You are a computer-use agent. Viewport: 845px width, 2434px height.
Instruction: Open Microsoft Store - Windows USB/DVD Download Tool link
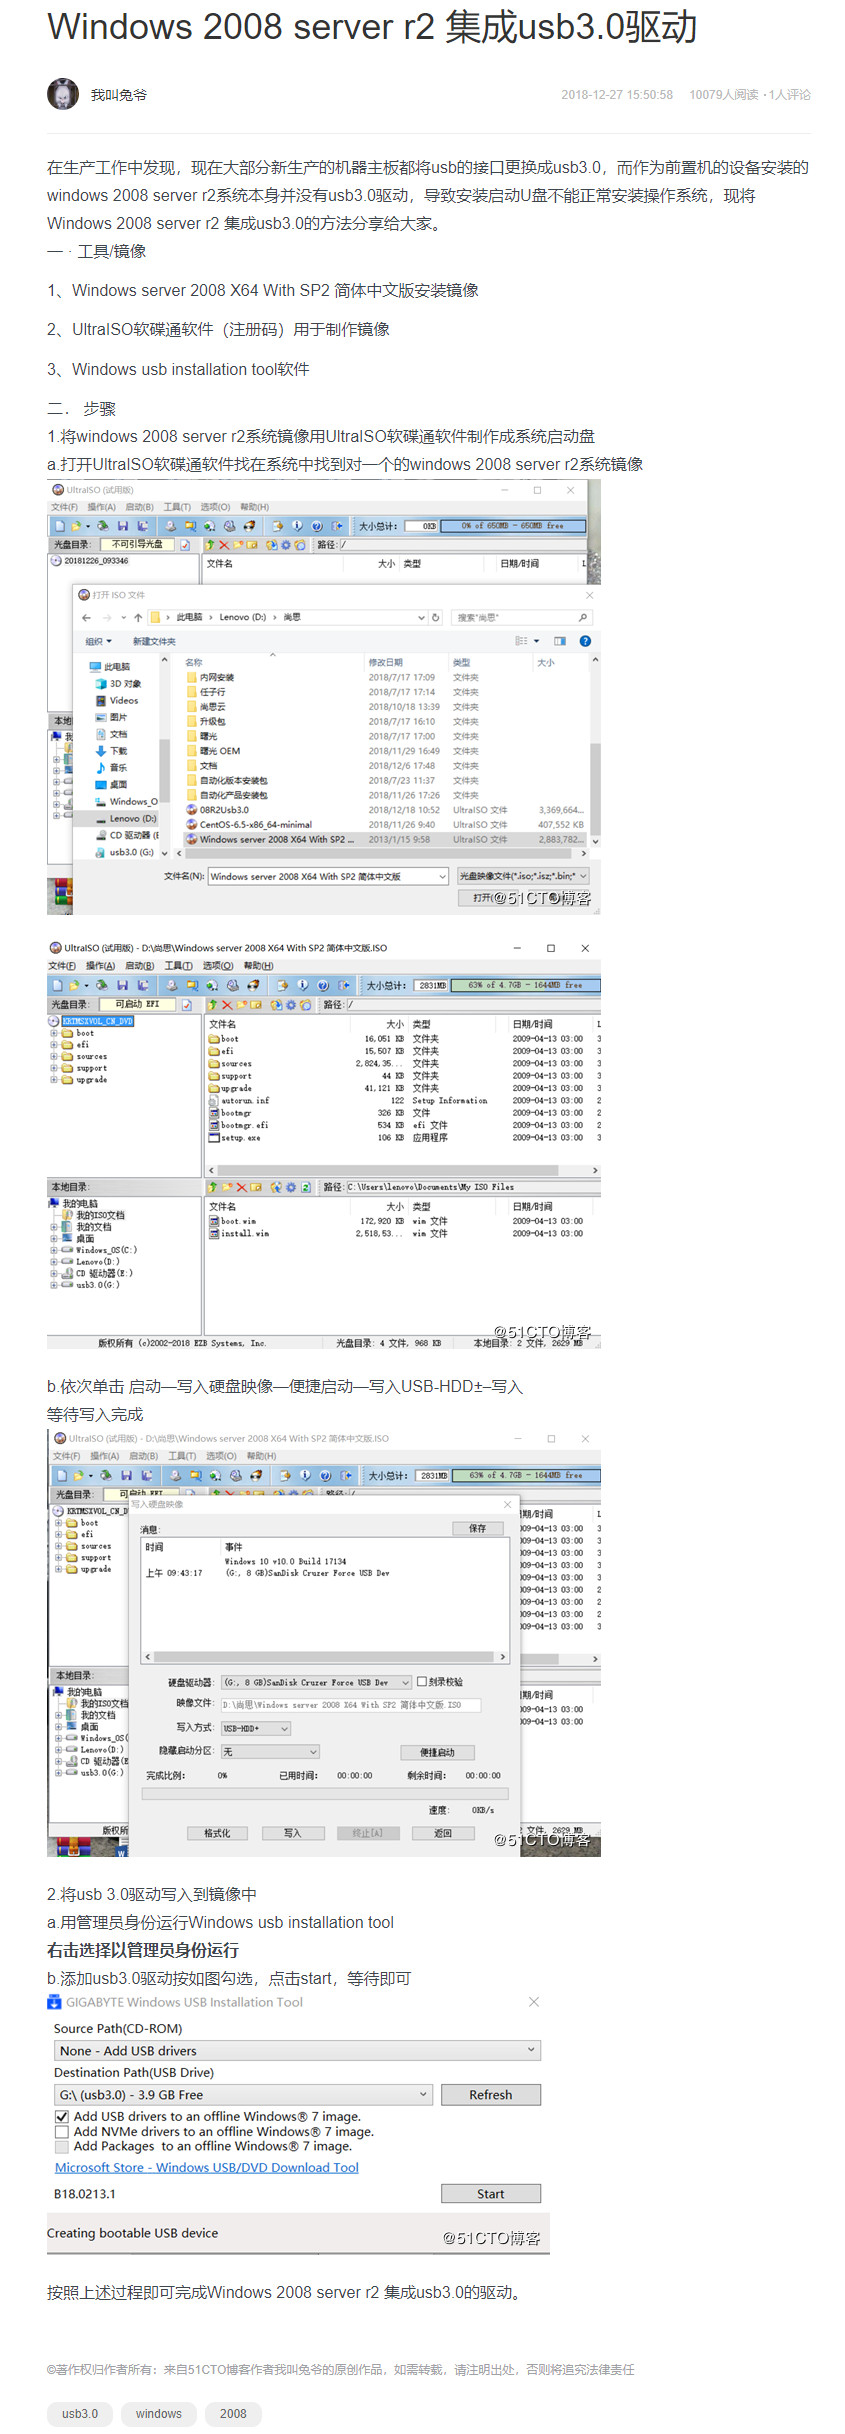coord(206,2167)
